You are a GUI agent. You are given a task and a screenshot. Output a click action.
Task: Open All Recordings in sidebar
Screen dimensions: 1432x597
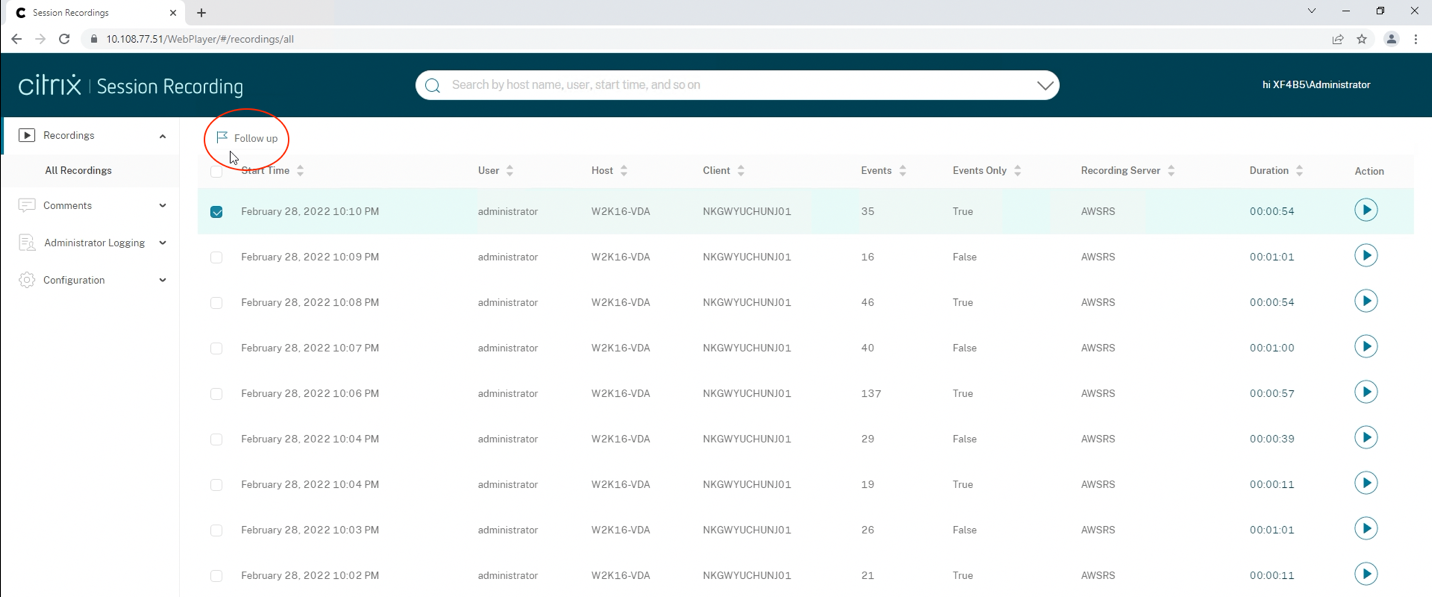(x=78, y=171)
